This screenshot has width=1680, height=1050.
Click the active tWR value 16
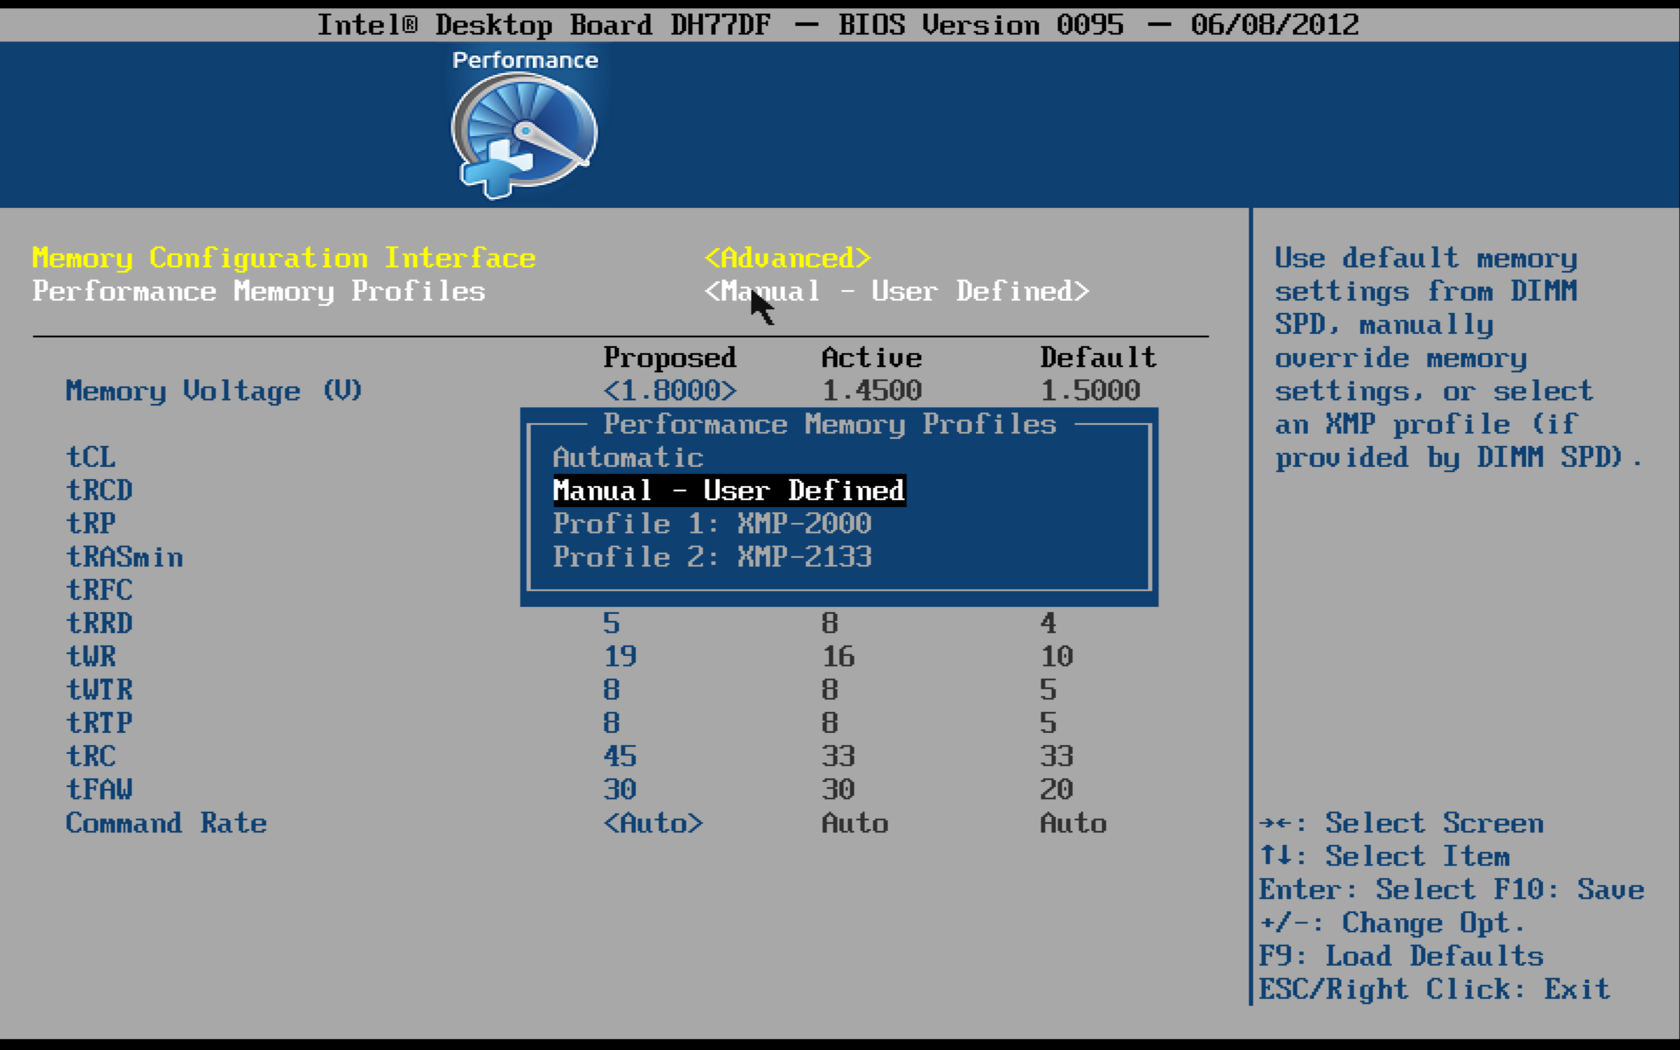click(x=838, y=656)
